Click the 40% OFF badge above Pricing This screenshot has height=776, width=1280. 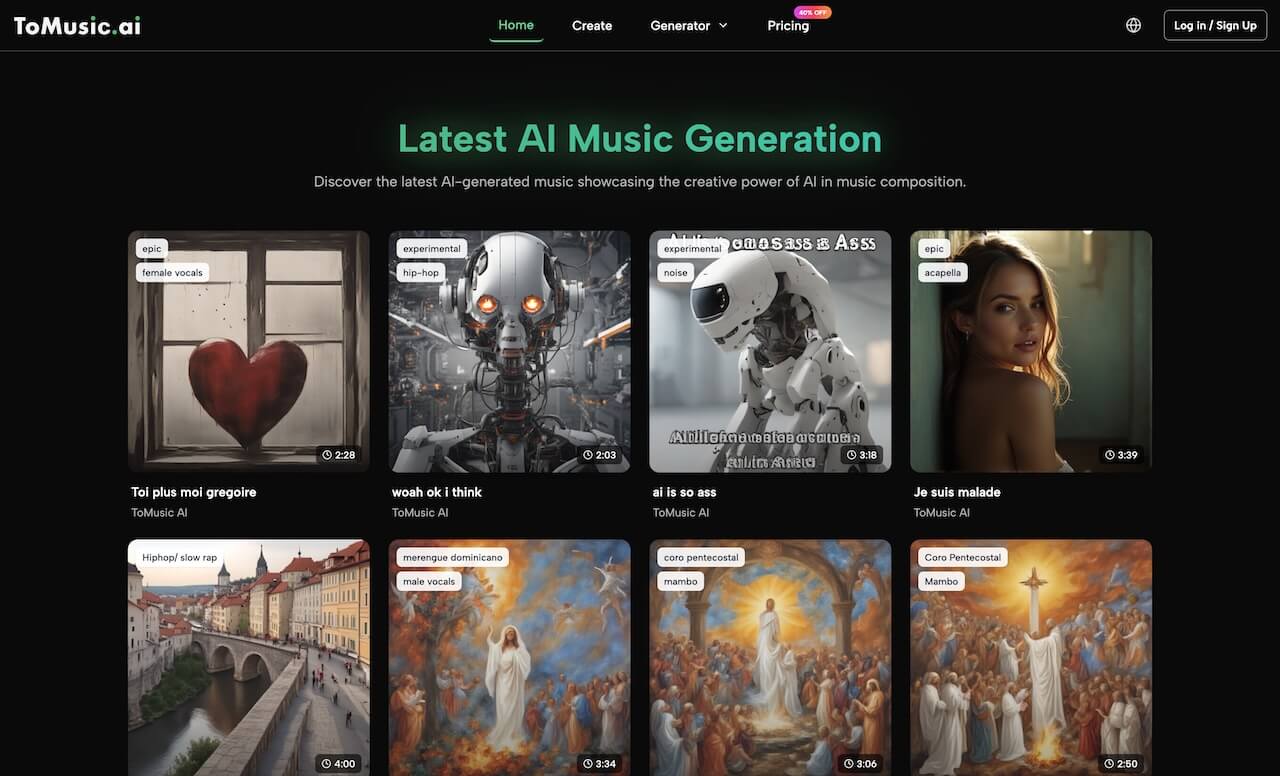[x=813, y=12]
